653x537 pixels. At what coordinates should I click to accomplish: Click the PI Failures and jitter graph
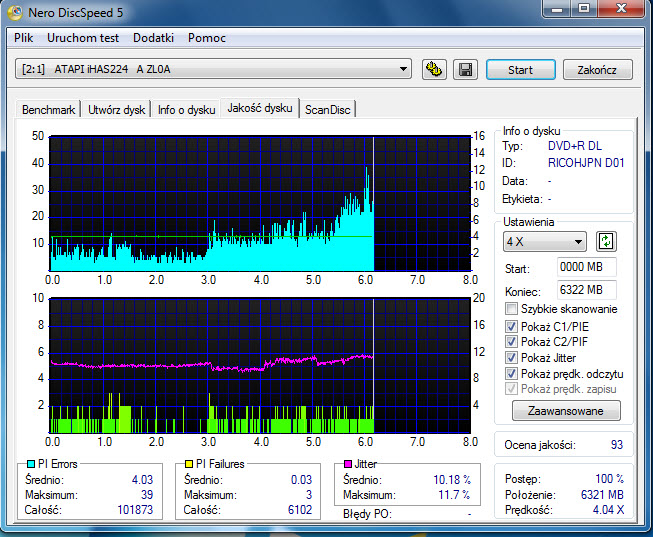pos(260,365)
